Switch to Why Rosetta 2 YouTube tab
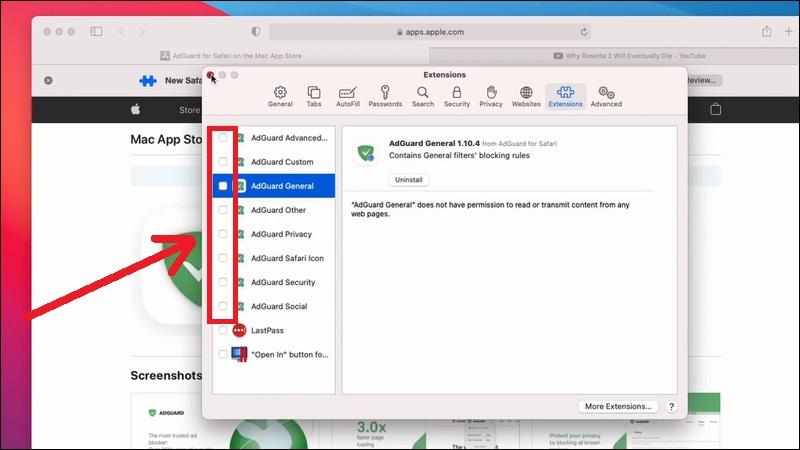The height and width of the screenshot is (450, 800). click(614, 56)
